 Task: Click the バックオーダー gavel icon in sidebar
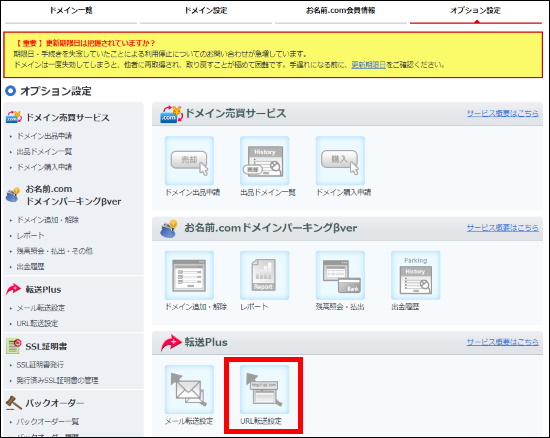[x=14, y=403]
